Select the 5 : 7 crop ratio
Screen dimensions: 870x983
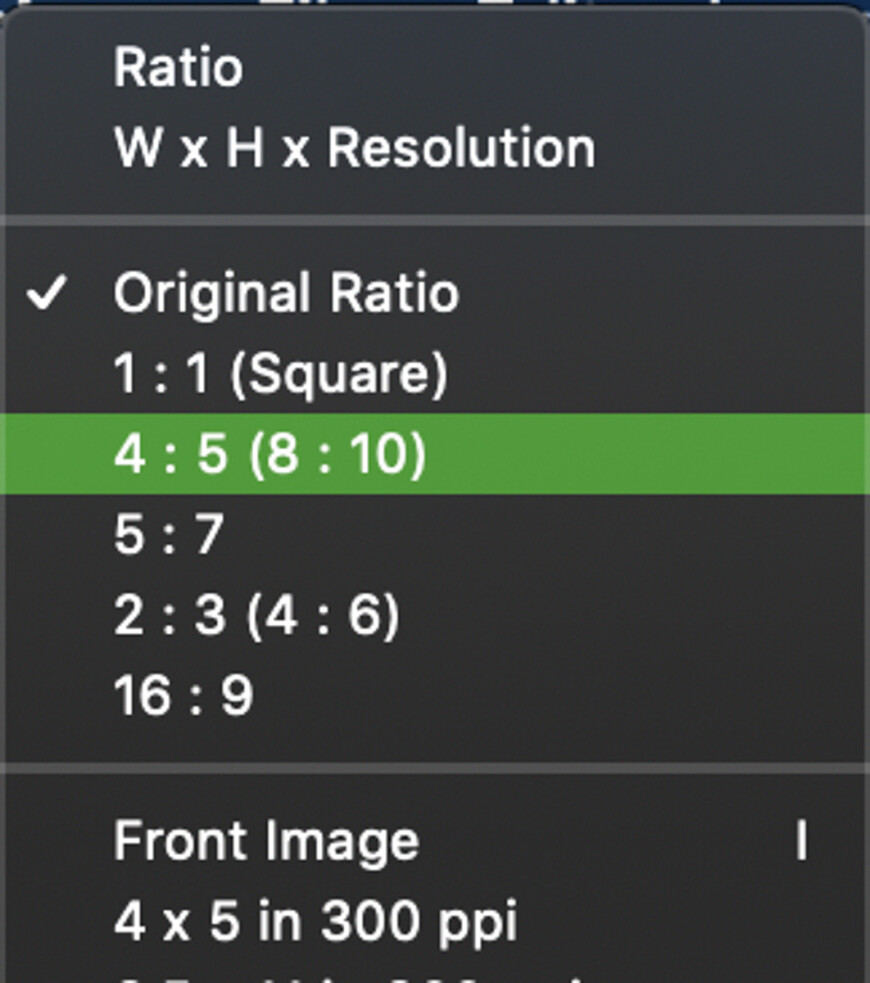pos(168,535)
